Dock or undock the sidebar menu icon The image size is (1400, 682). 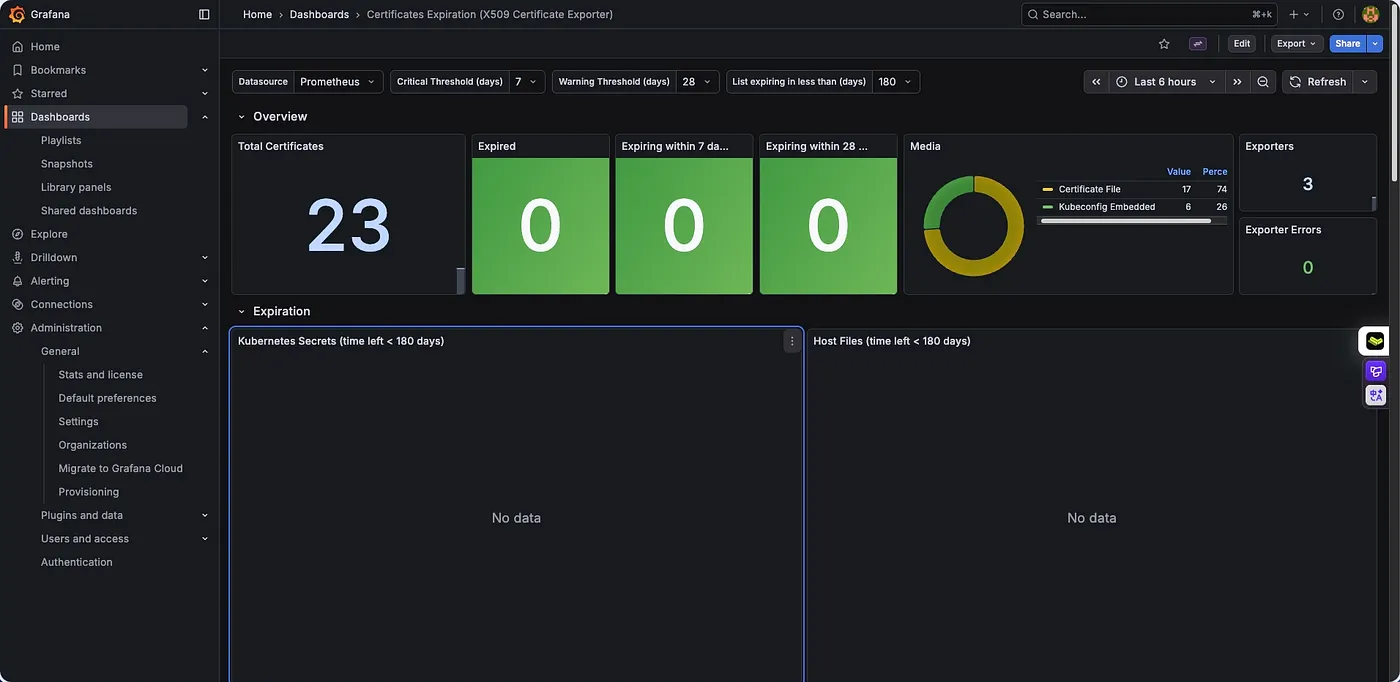(x=204, y=14)
